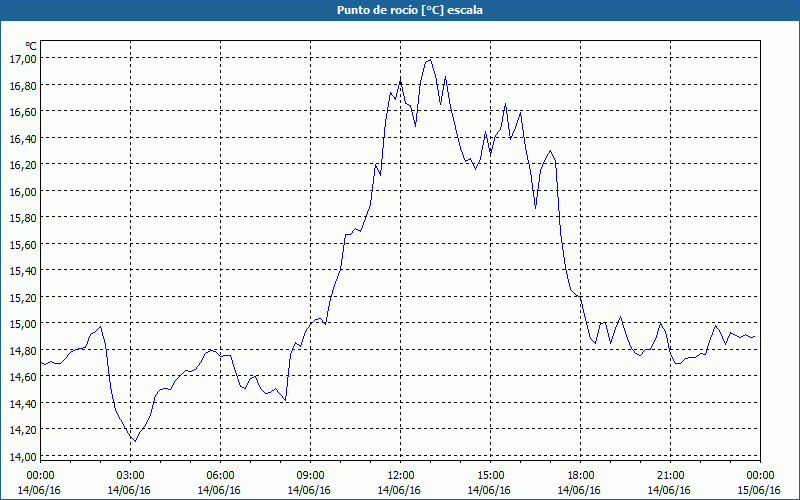This screenshot has width=800, height=500.
Task: Click the 12:00 x-axis label
Action: (x=401, y=476)
